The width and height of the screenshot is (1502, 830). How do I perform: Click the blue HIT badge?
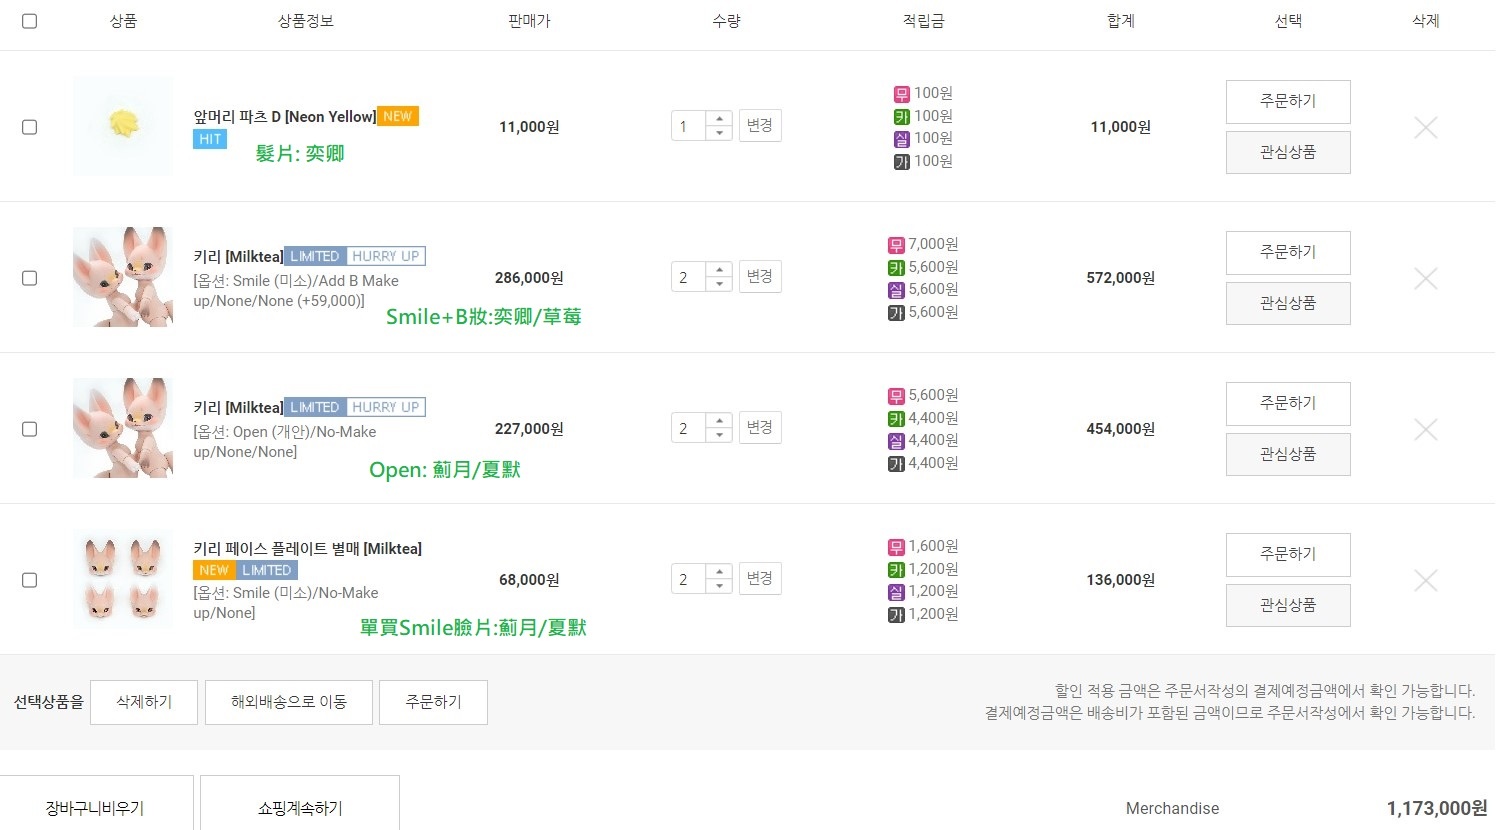(x=210, y=139)
